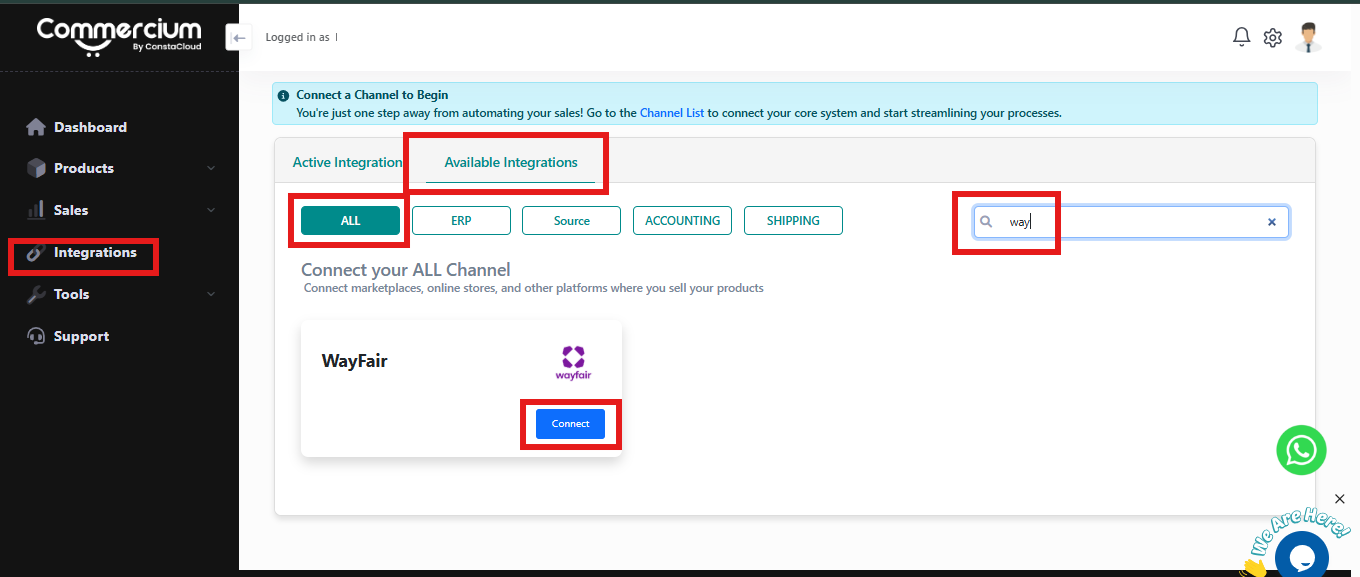1360x577 pixels.
Task: Expand the Products menu chevron
Action: coord(211,168)
